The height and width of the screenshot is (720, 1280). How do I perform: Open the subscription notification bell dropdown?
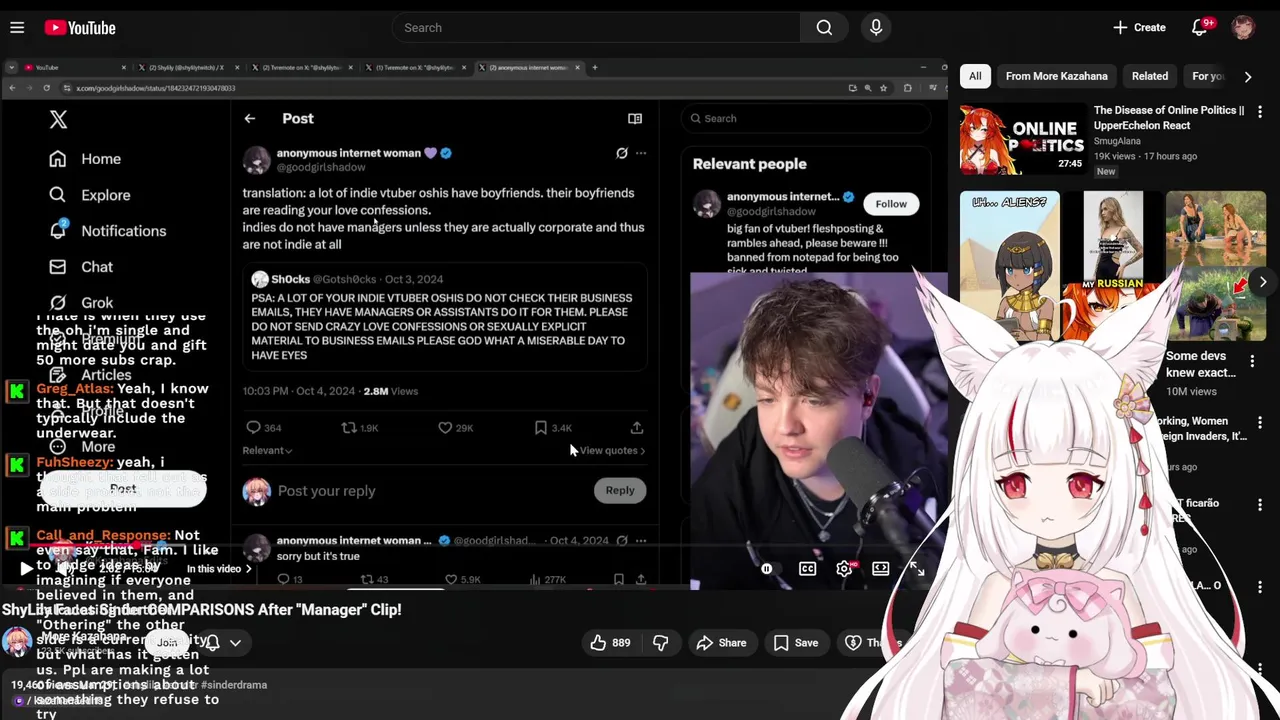pos(224,643)
